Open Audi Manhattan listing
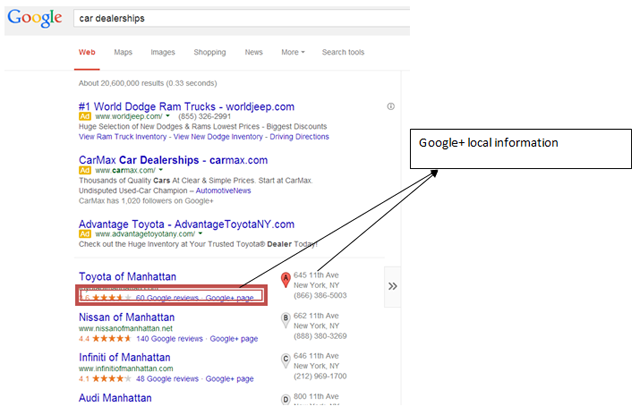The width and height of the screenshot is (640, 406). tap(115, 398)
